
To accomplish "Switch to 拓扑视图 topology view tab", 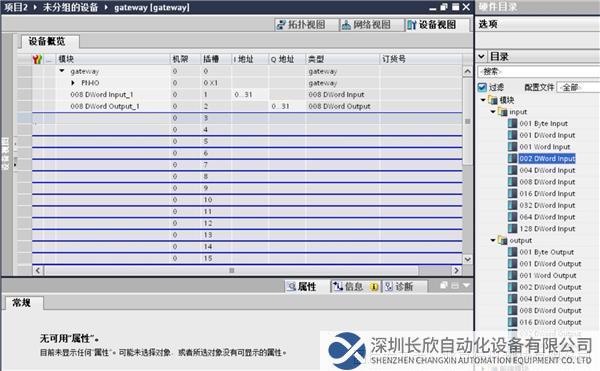I will (302, 25).
